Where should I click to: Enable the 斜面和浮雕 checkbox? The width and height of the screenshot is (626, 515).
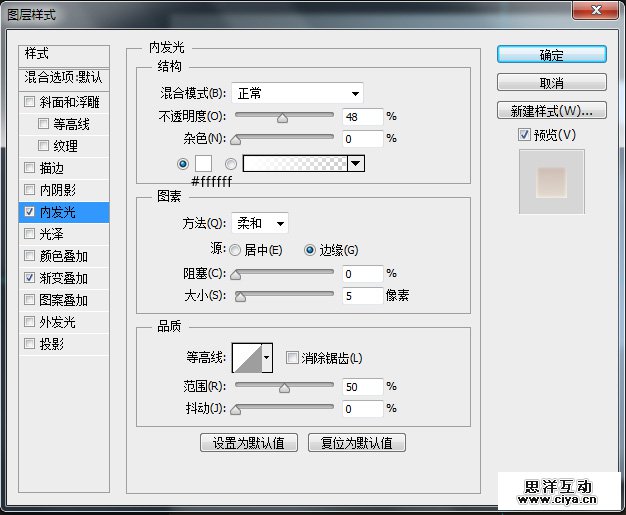[x=30, y=101]
